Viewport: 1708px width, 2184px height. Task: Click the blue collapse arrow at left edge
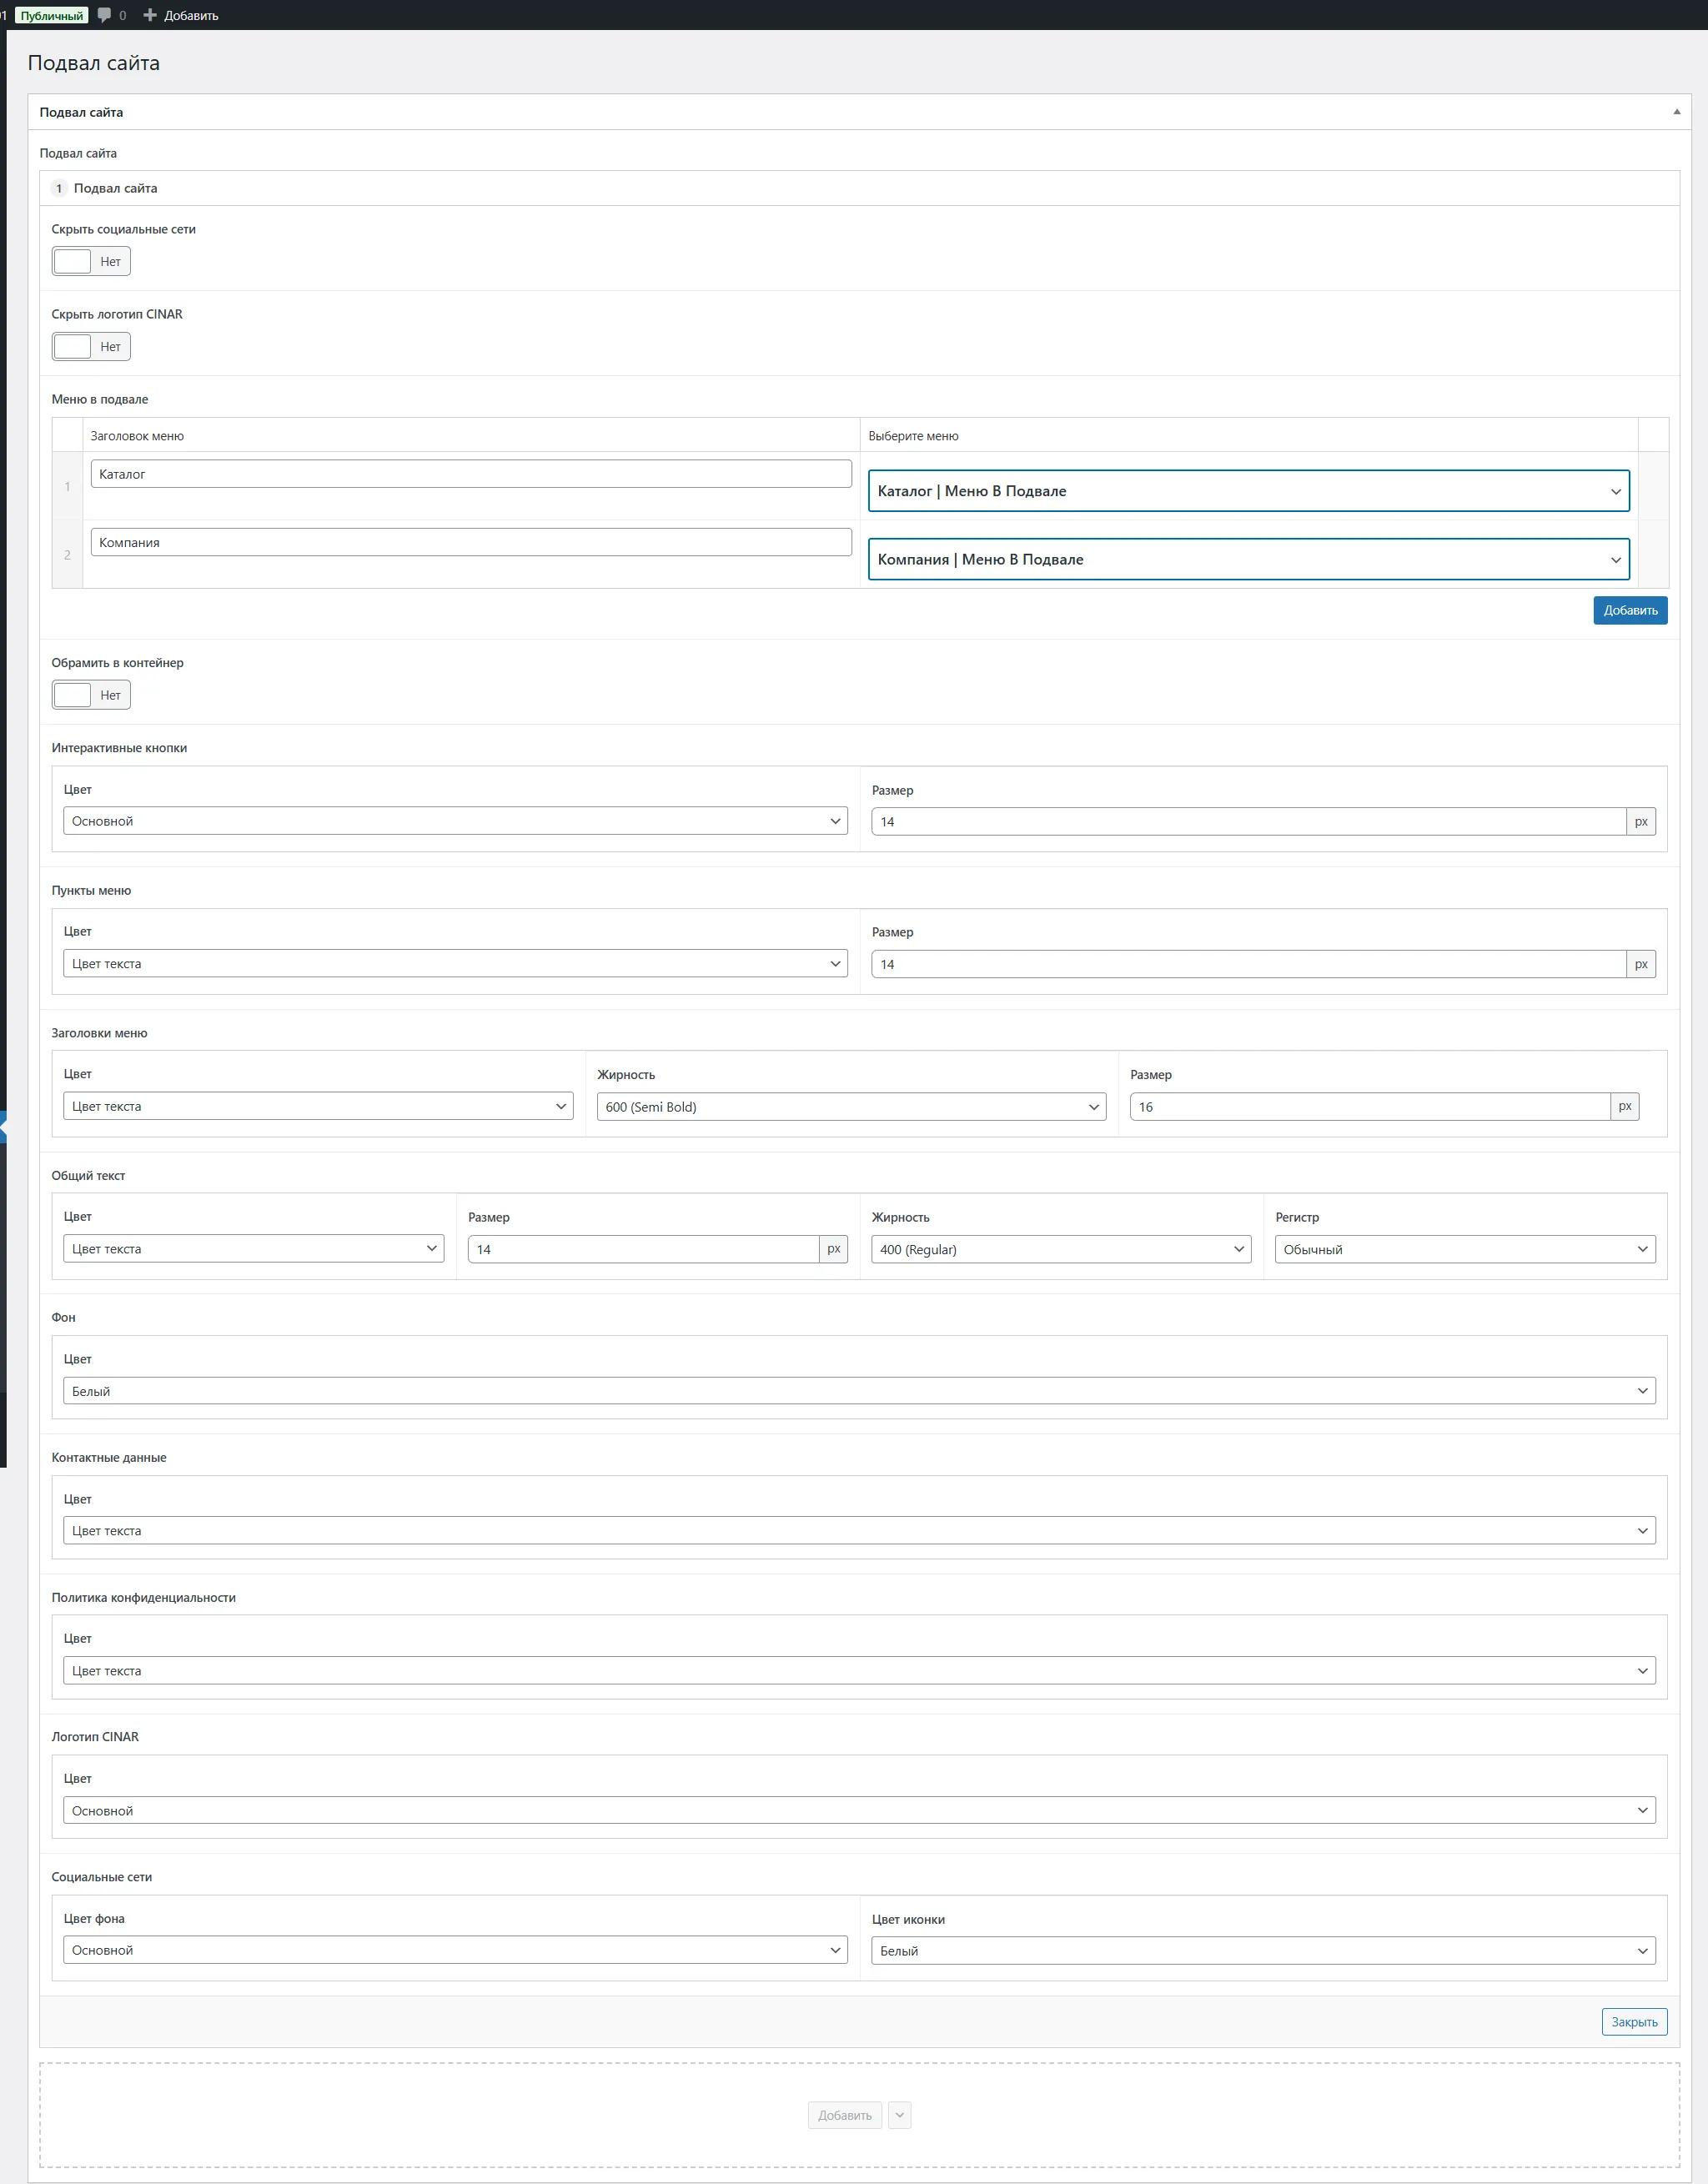4,1126
